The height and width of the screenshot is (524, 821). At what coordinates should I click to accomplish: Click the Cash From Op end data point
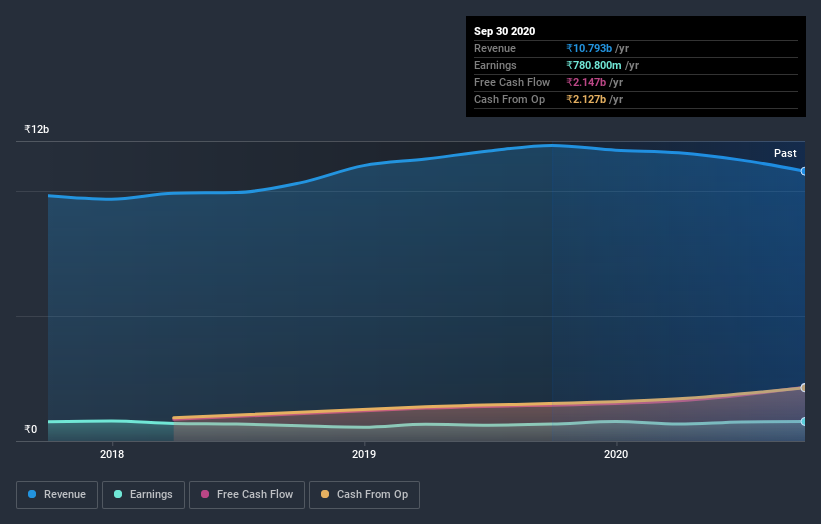coord(804,388)
